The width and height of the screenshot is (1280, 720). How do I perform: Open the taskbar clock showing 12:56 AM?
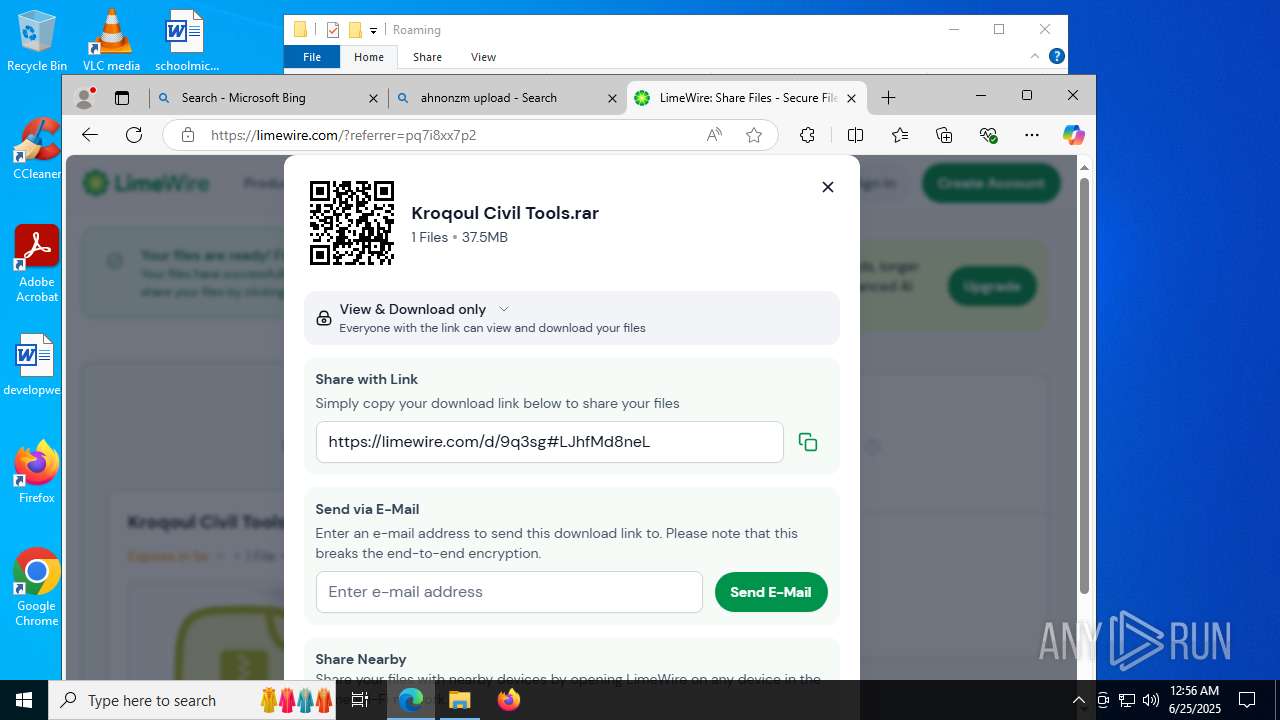pyautogui.click(x=1194, y=700)
